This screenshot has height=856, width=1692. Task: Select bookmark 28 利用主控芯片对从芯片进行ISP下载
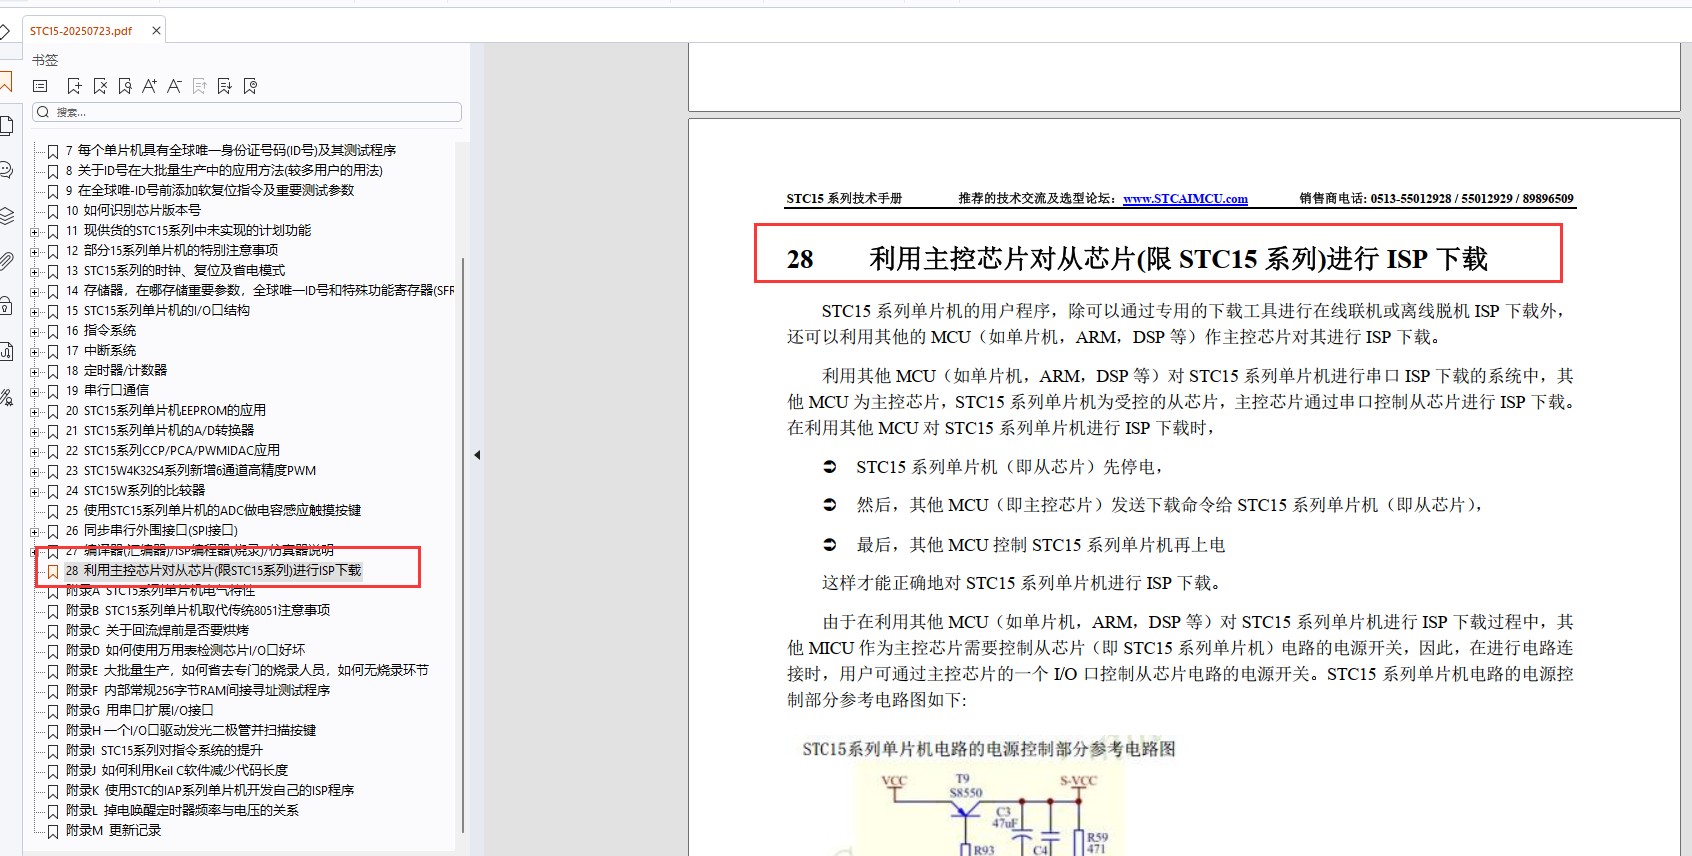(x=213, y=570)
